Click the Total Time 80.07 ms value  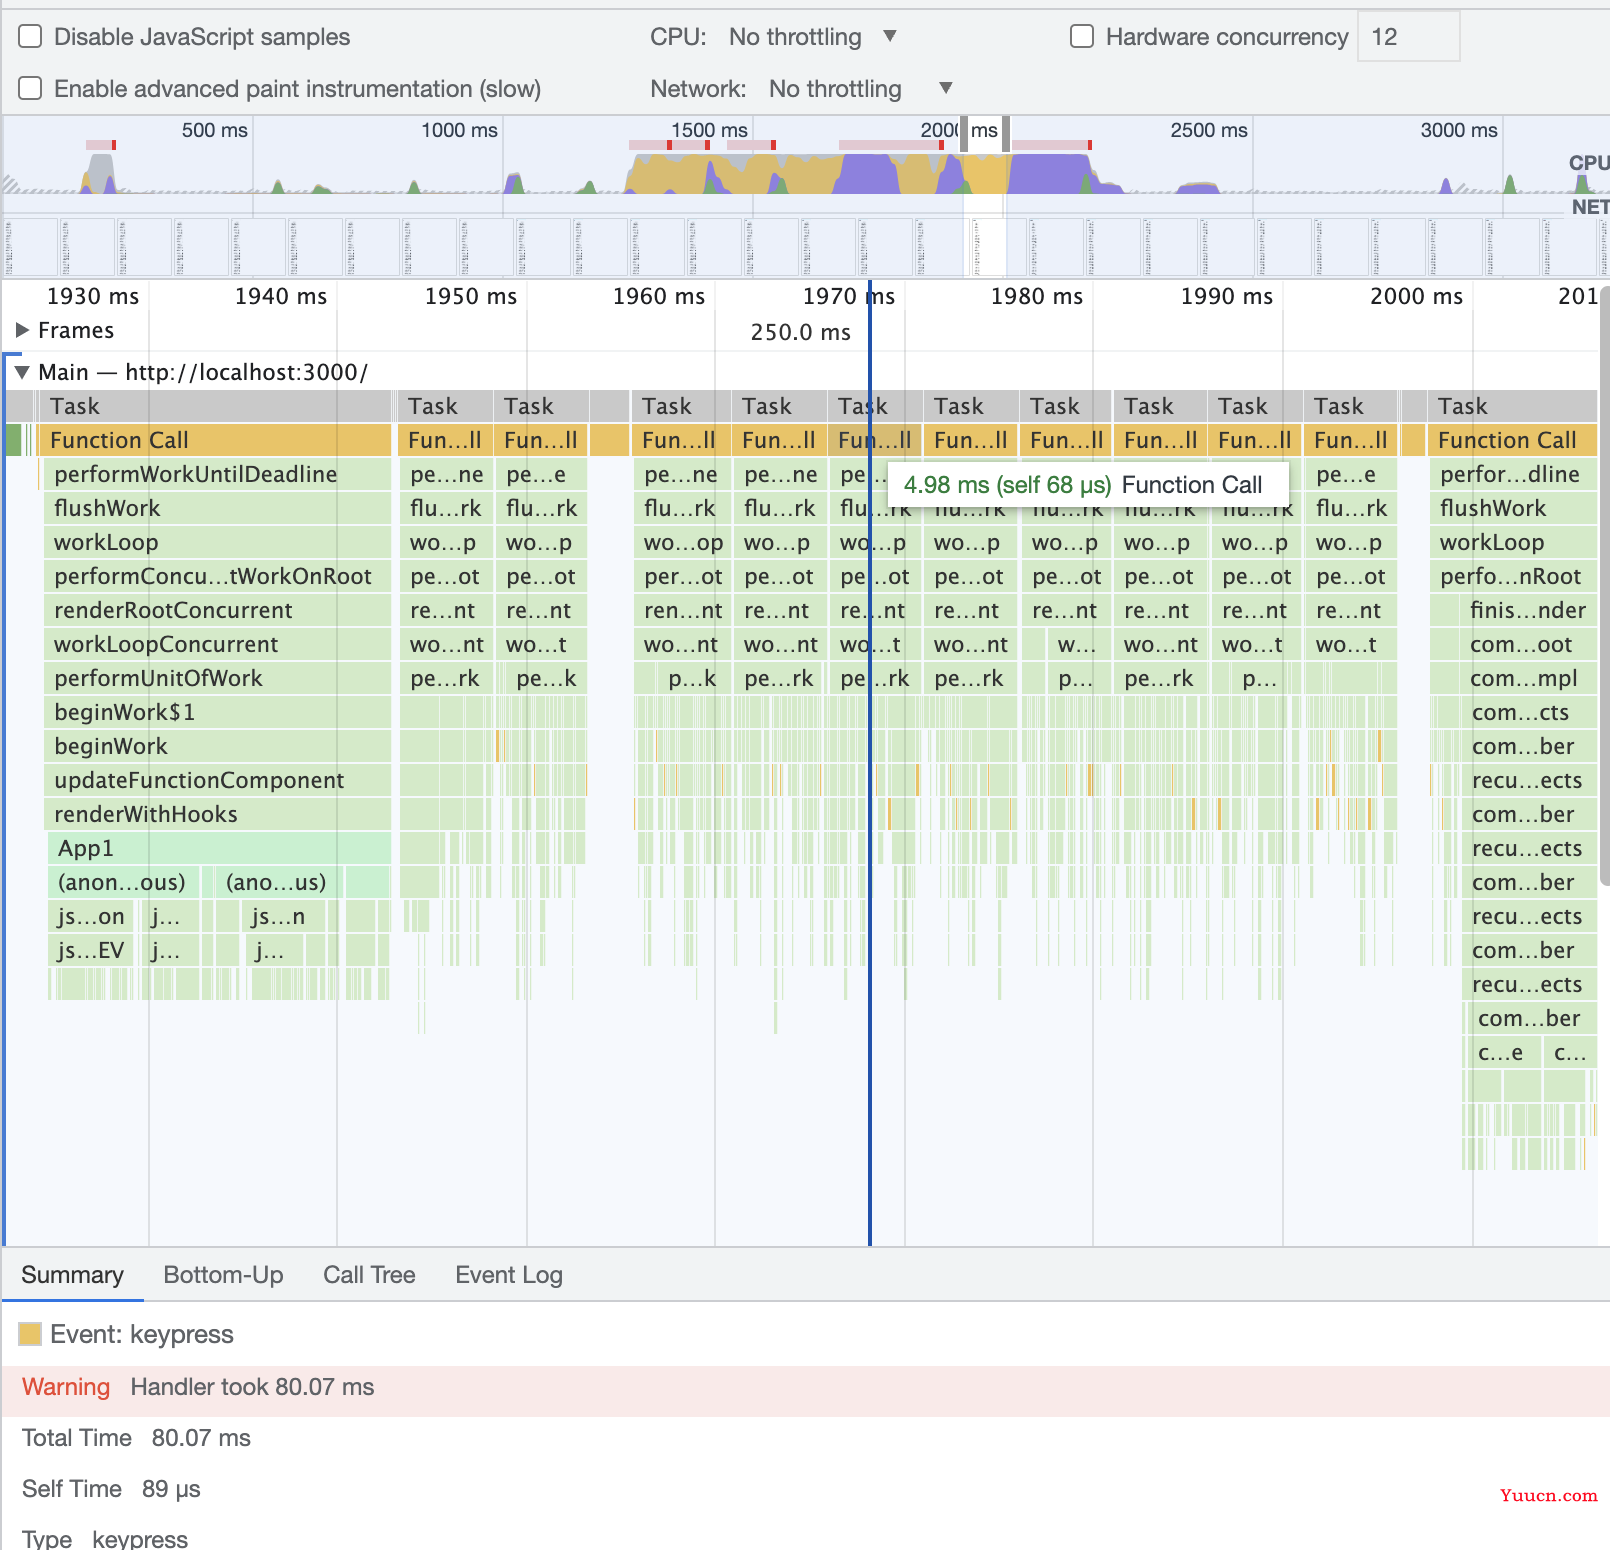[x=201, y=1438]
